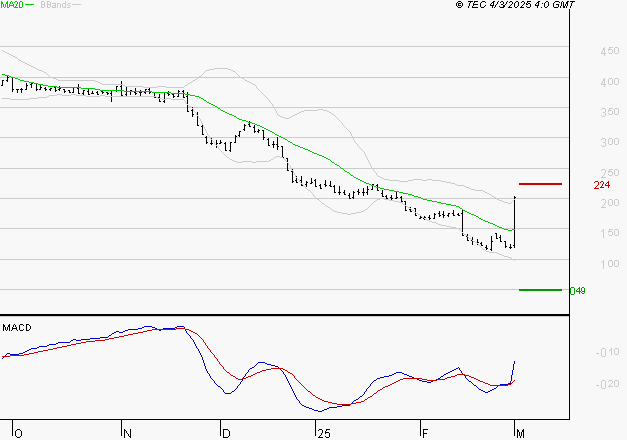Click the 250 price axis label
This screenshot has width=627, height=440.
click(x=609, y=173)
